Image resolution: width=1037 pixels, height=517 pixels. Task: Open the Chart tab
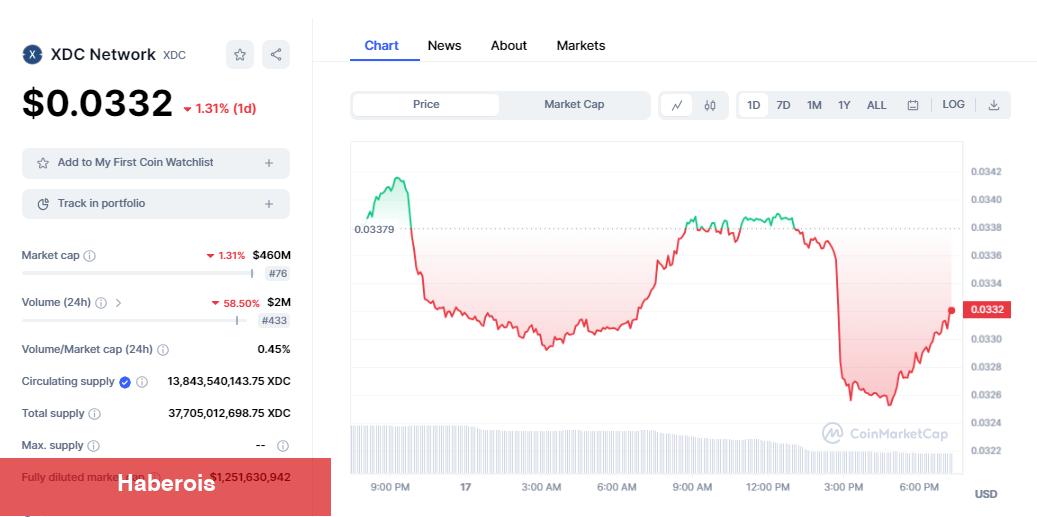click(x=382, y=46)
